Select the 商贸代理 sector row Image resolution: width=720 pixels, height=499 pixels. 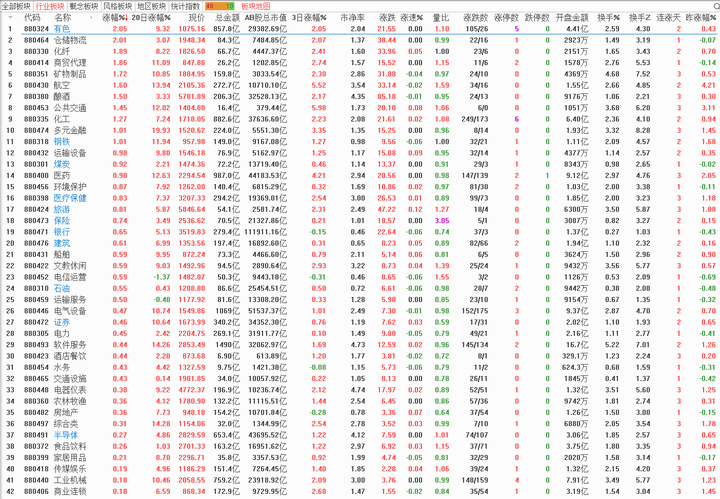[x=360, y=62]
